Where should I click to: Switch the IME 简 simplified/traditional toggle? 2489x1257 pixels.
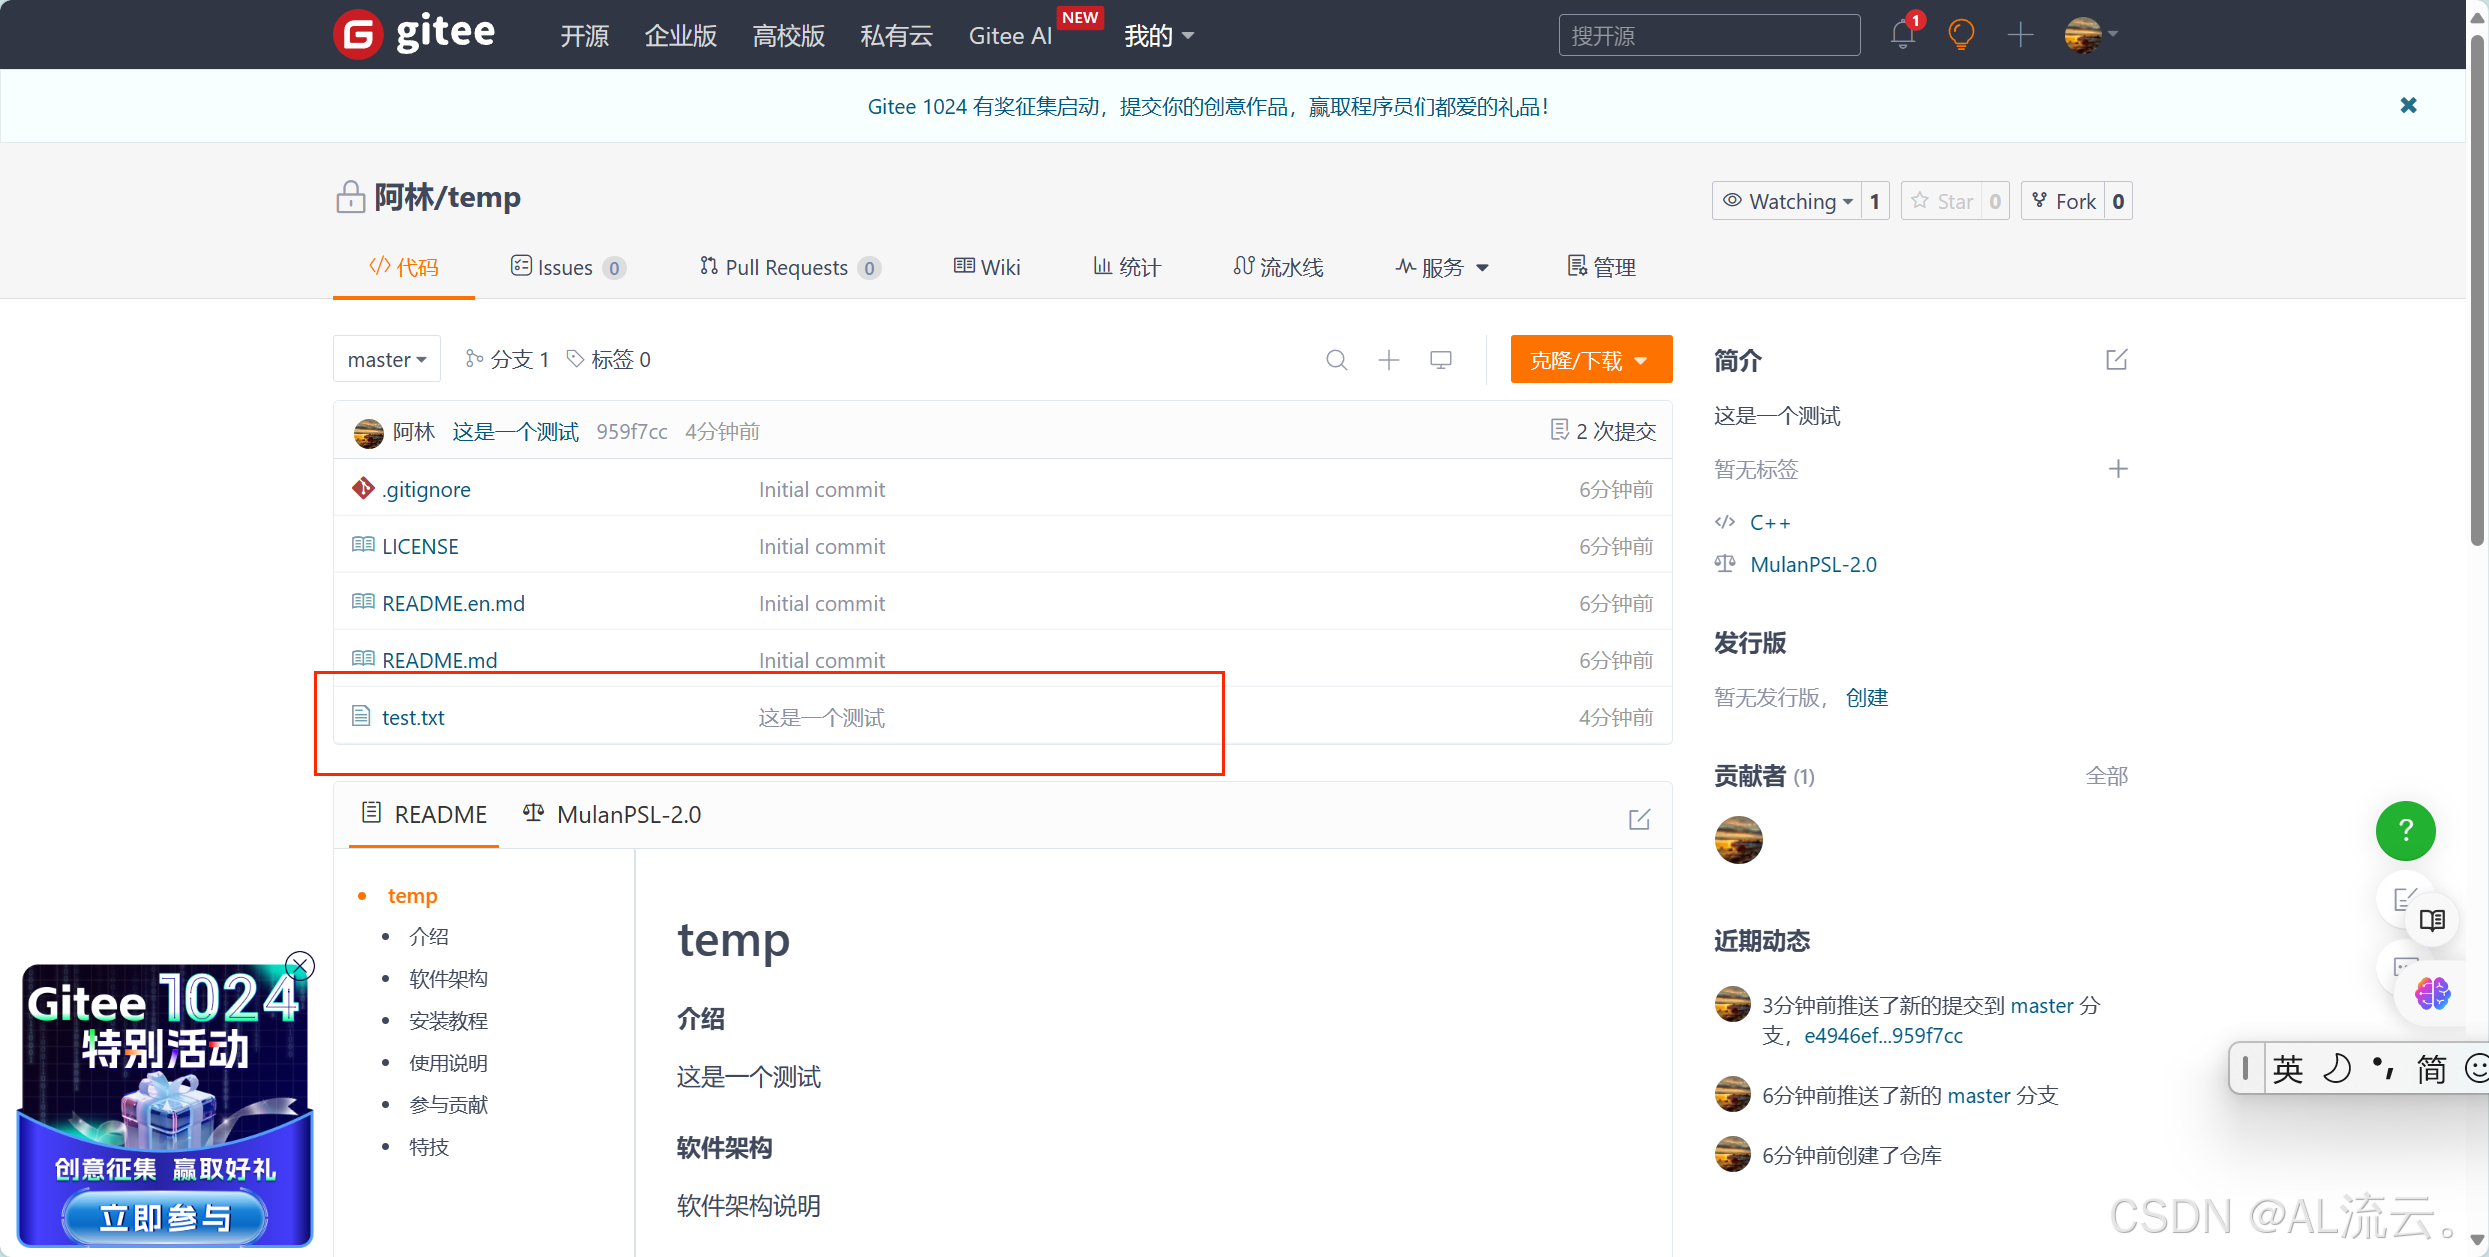click(x=2431, y=1069)
